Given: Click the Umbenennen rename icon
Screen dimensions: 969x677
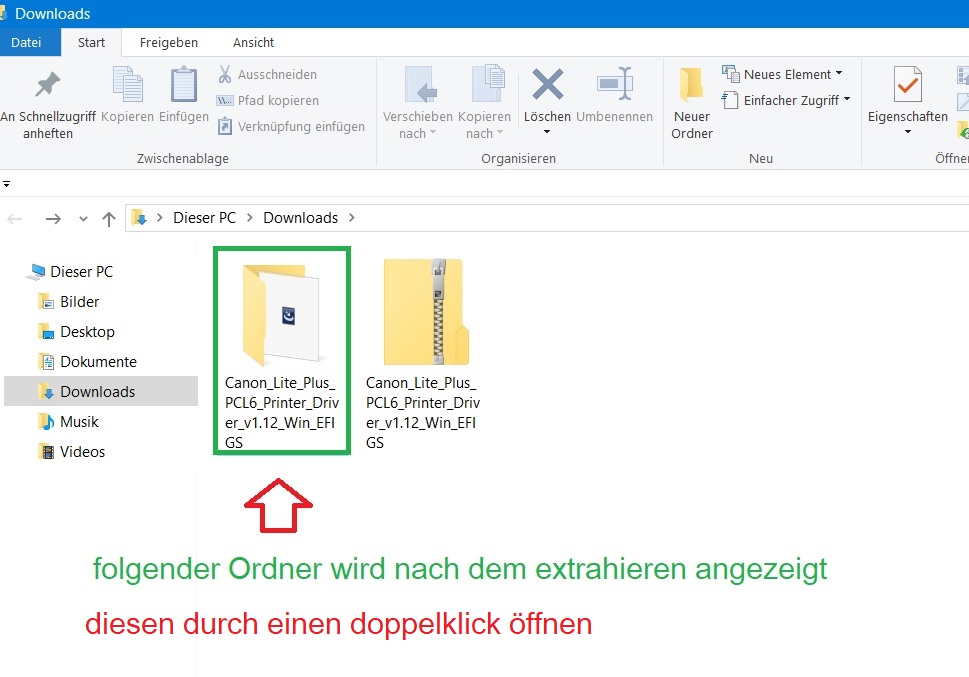Looking at the screenshot, I should pos(615,83).
